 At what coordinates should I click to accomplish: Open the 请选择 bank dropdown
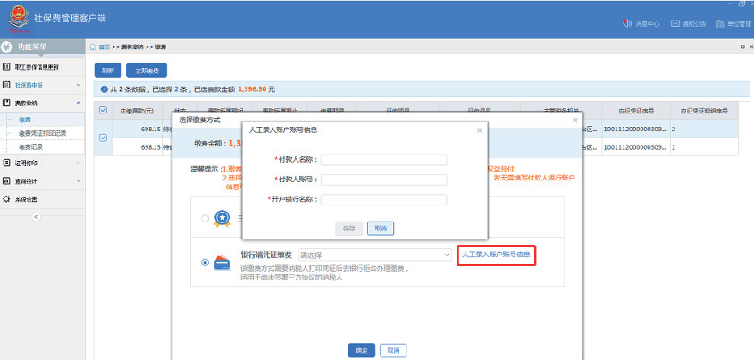point(375,255)
